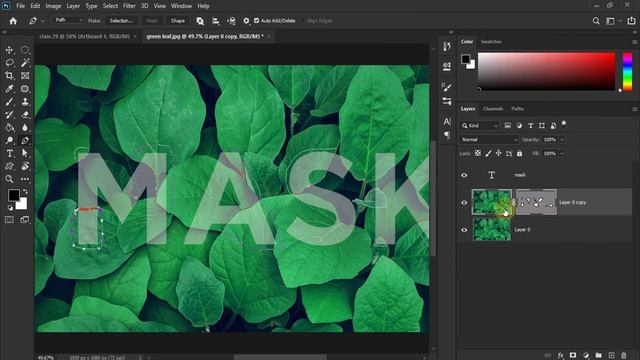The width and height of the screenshot is (640, 360).
Task: Select the Layer 0 copy mask thumbnail
Action: 536,202
